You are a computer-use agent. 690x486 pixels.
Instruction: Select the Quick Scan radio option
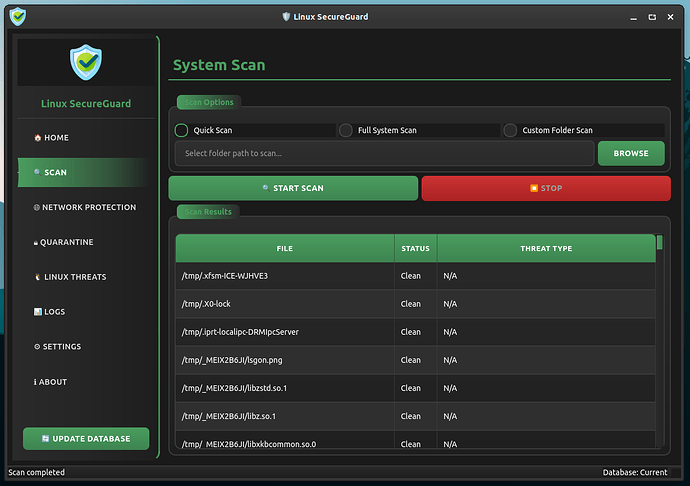[x=182, y=130]
